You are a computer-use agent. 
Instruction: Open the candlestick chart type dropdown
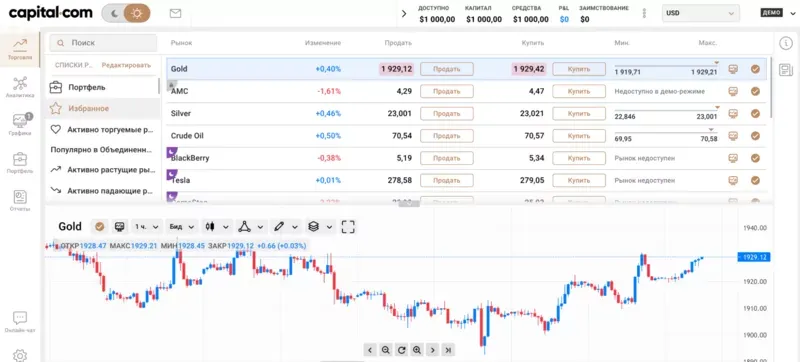pos(217,226)
